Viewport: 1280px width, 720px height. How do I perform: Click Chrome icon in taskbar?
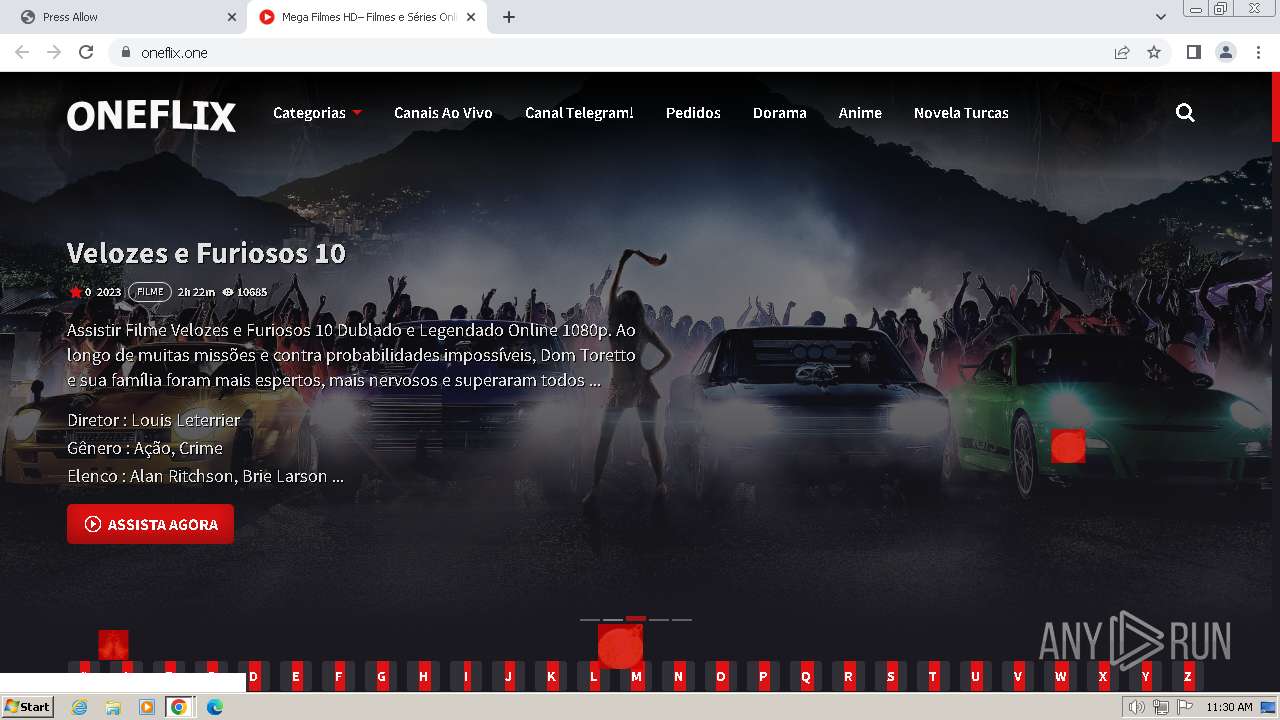pyautogui.click(x=179, y=707)
